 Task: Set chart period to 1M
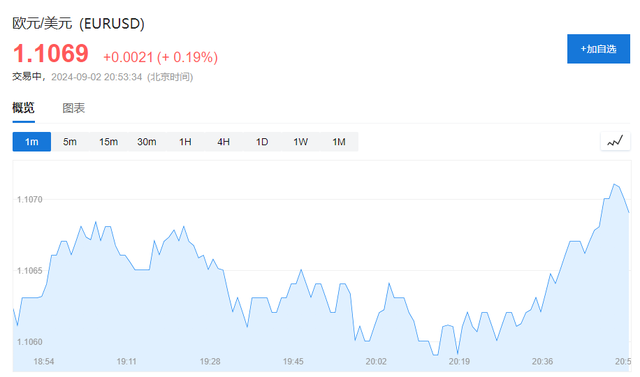tap(339, 142)
